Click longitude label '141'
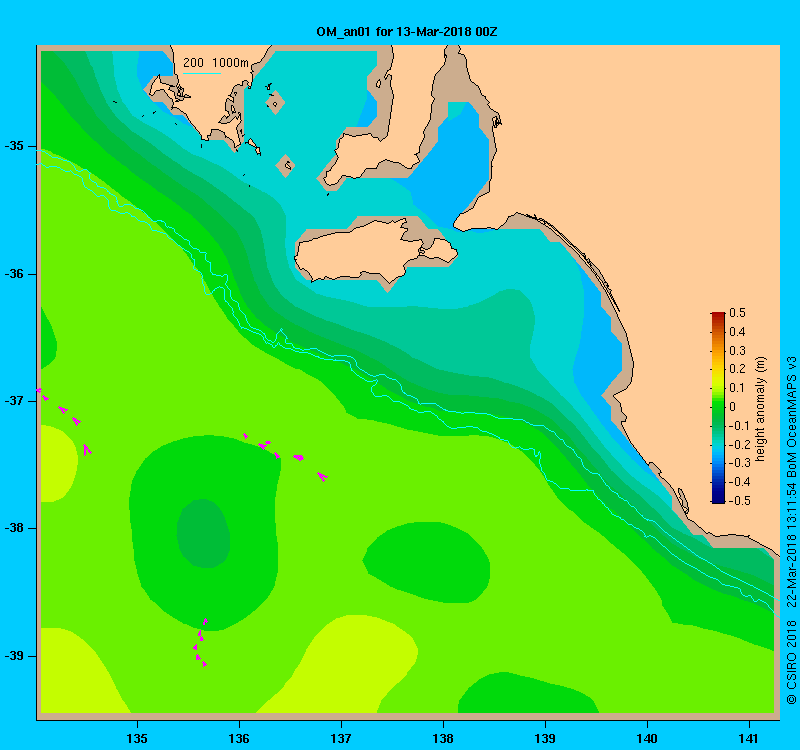The image size is (800, 750). pyautogui.click(x=749, y=738)
